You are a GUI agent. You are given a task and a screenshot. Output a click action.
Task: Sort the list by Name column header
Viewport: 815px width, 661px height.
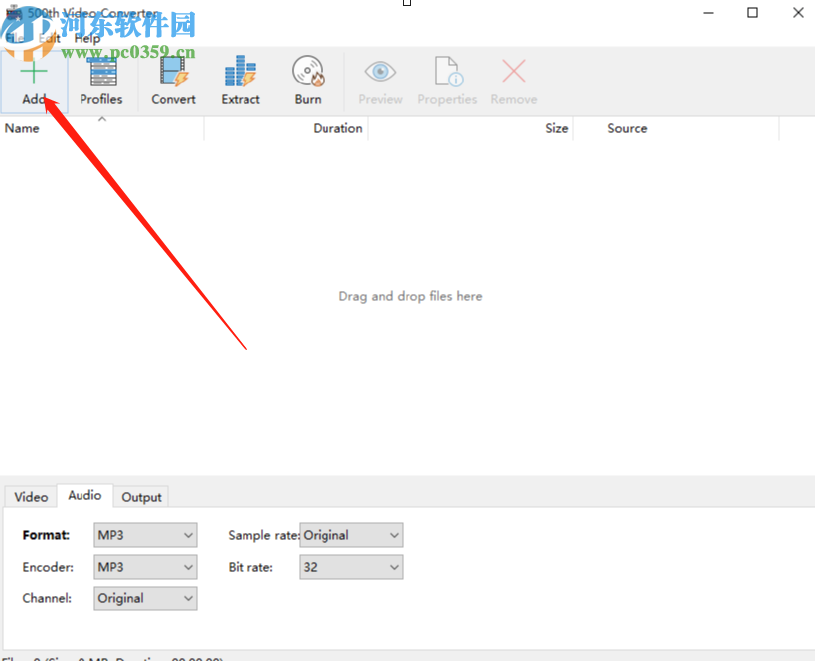click(102, 128)
